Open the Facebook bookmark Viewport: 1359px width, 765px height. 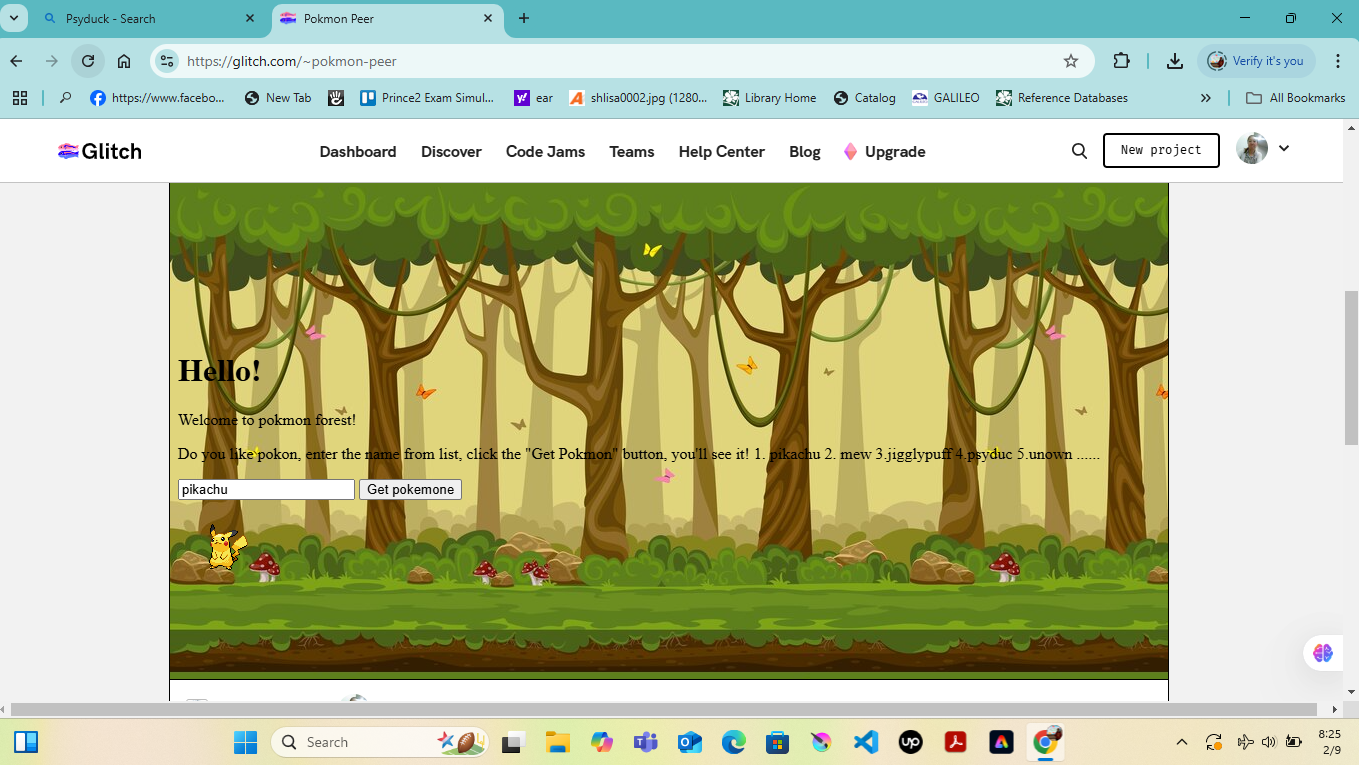click(158, 98)
